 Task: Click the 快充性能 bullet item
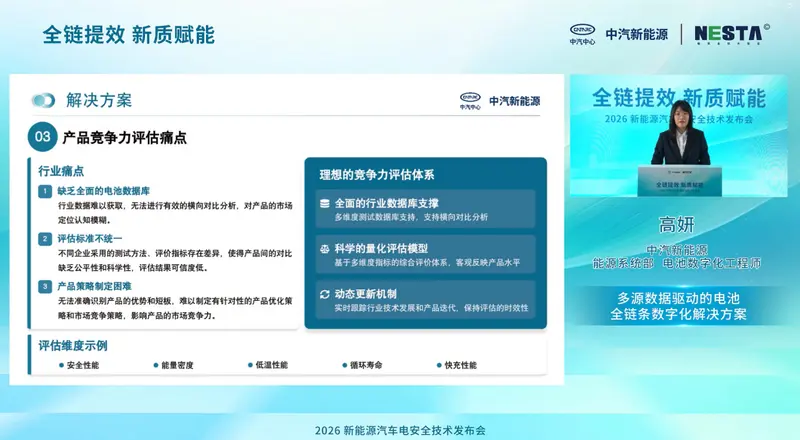point(456,365)
